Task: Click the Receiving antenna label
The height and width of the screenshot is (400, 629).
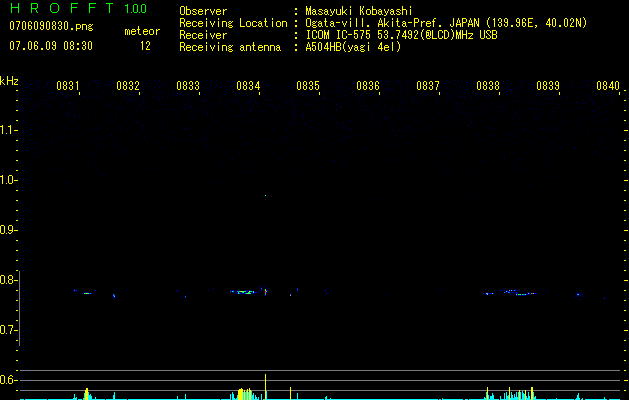Action: pos(230,47)
